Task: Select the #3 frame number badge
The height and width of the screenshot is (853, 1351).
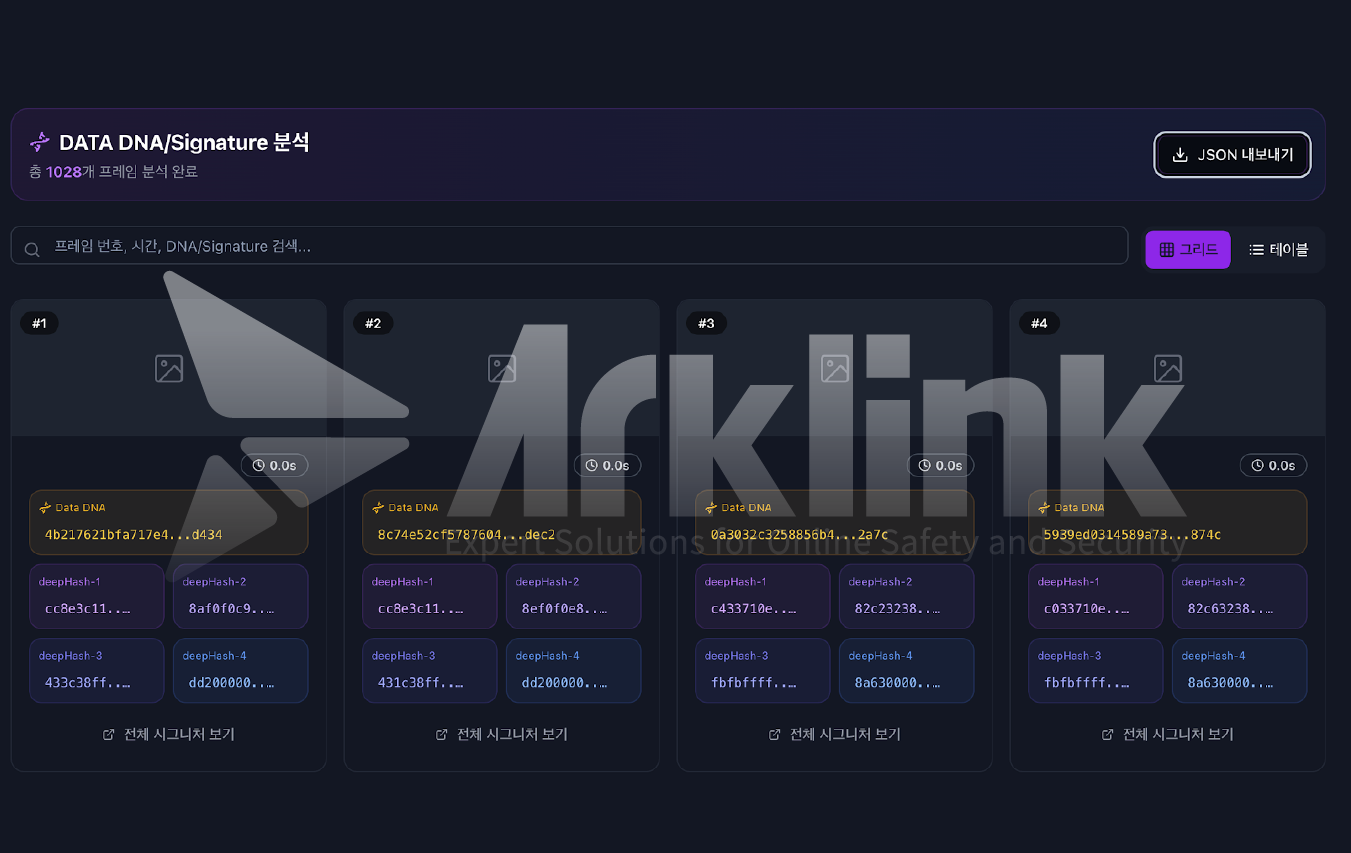Action: point(706,323)
